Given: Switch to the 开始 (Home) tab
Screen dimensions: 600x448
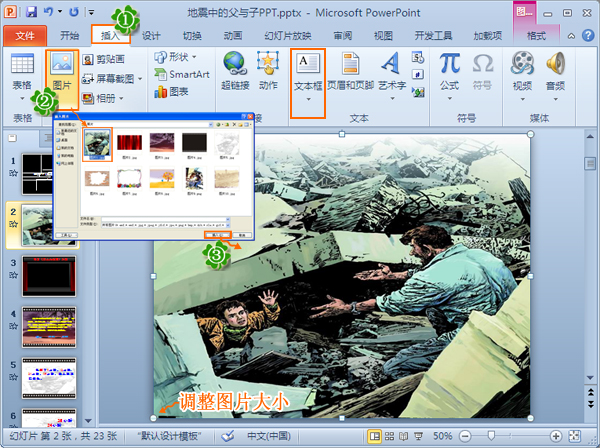Looking at the screenshot, I should tap(70, 36).
